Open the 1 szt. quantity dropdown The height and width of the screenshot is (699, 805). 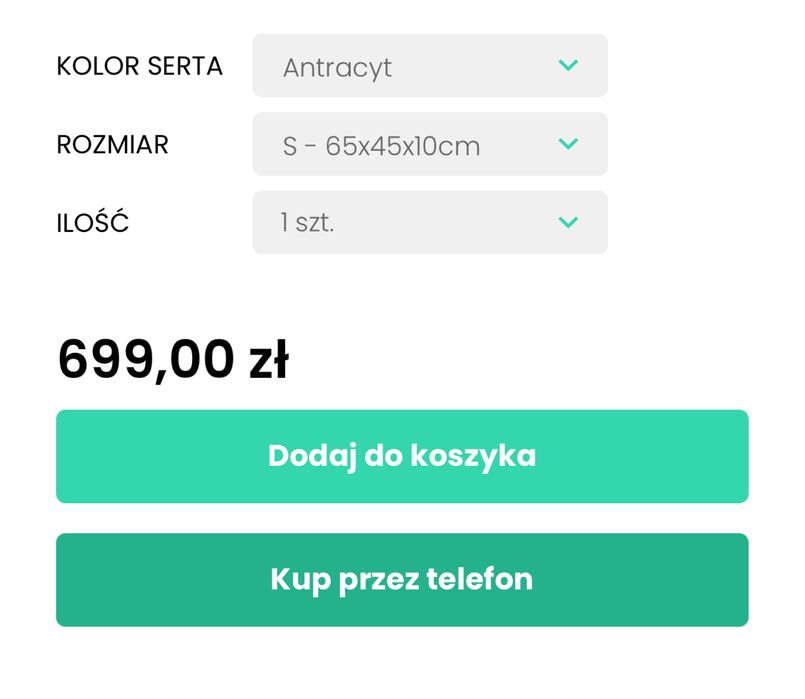429,222
